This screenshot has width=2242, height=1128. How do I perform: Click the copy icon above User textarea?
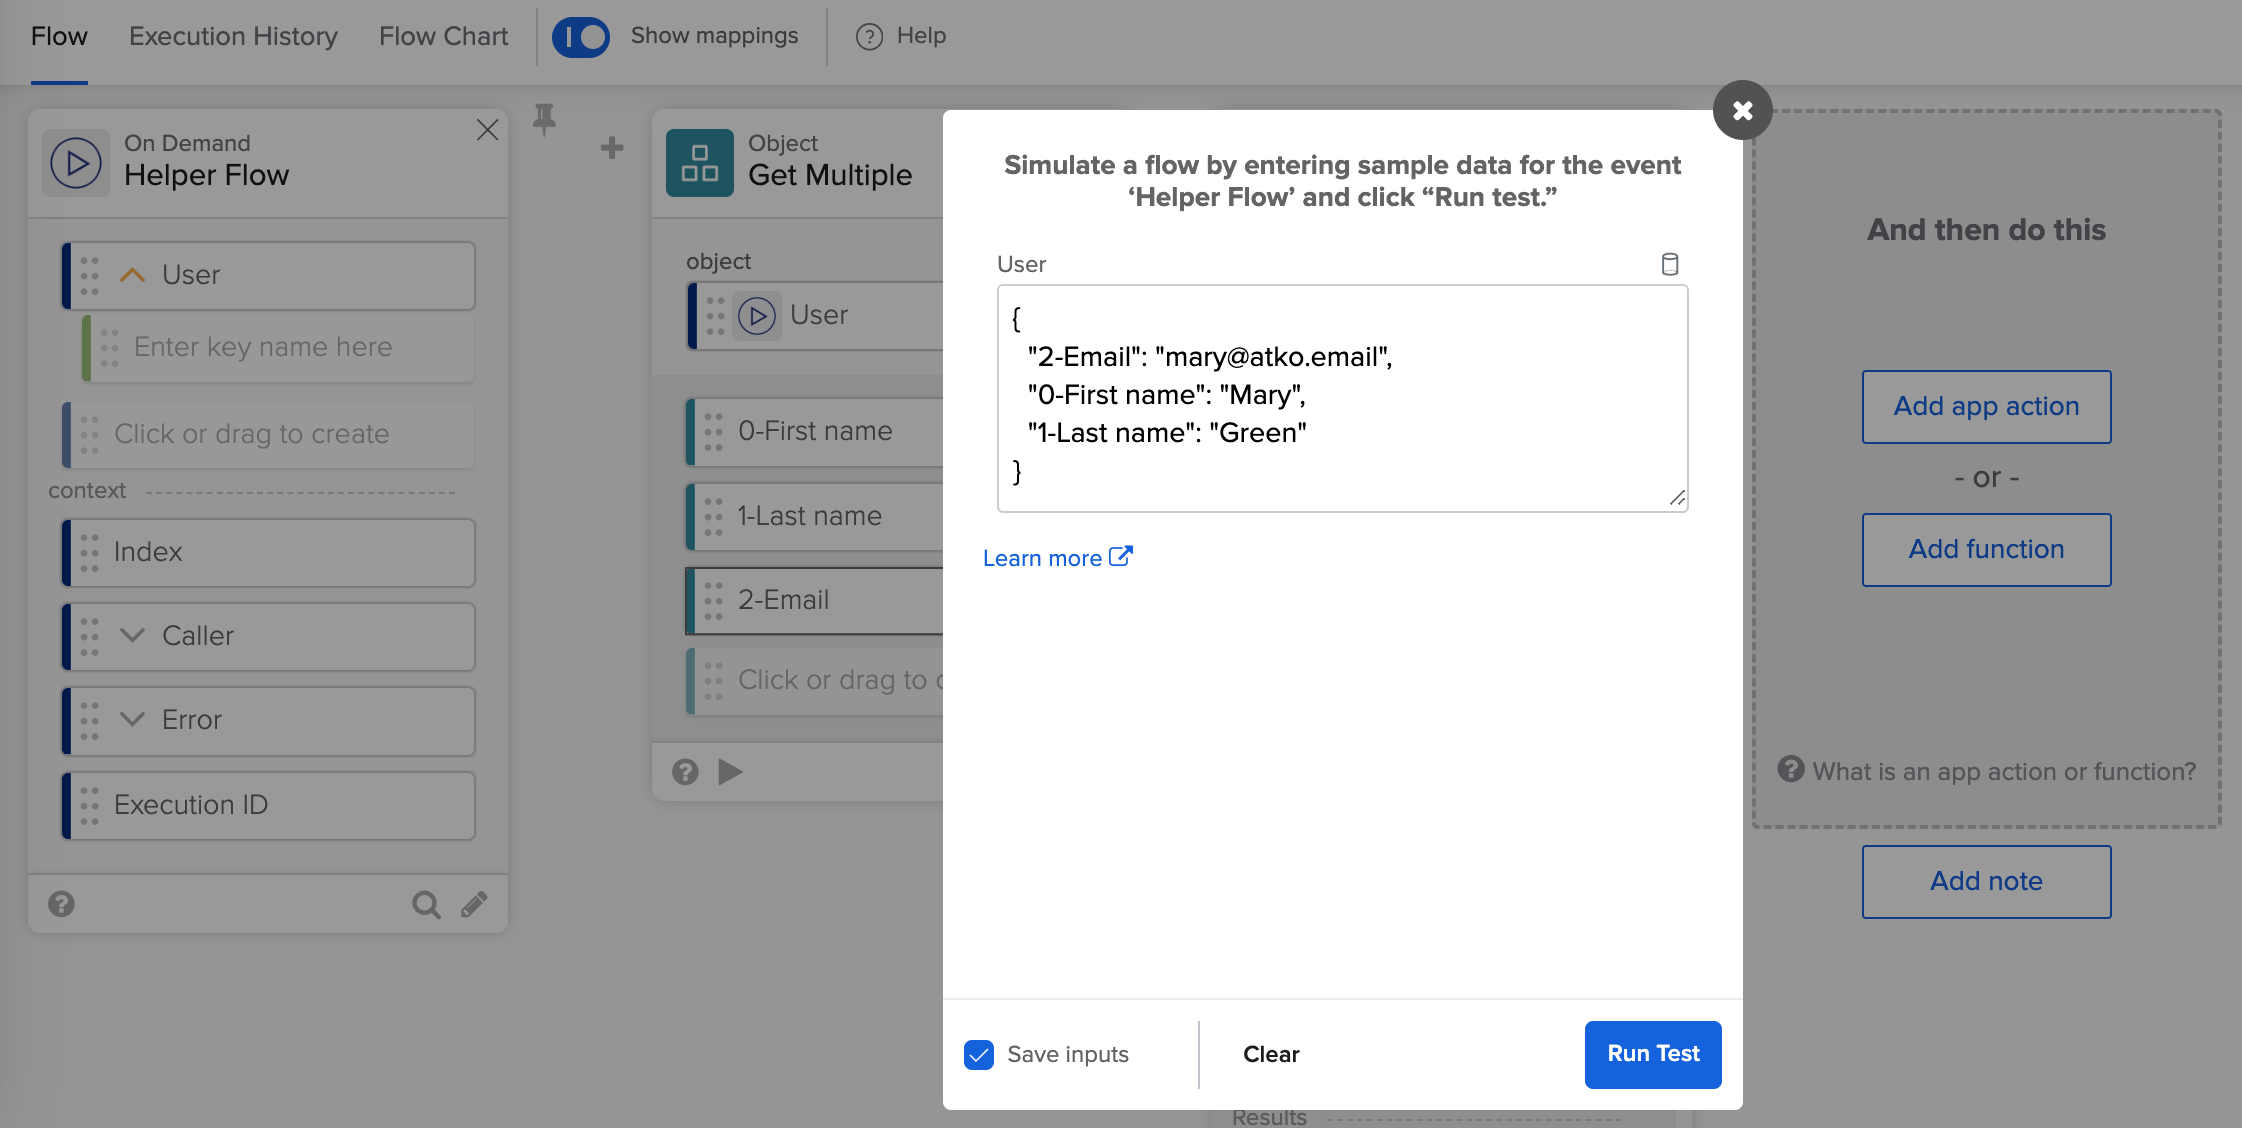pyautogui.click(x=1669, y=264)
